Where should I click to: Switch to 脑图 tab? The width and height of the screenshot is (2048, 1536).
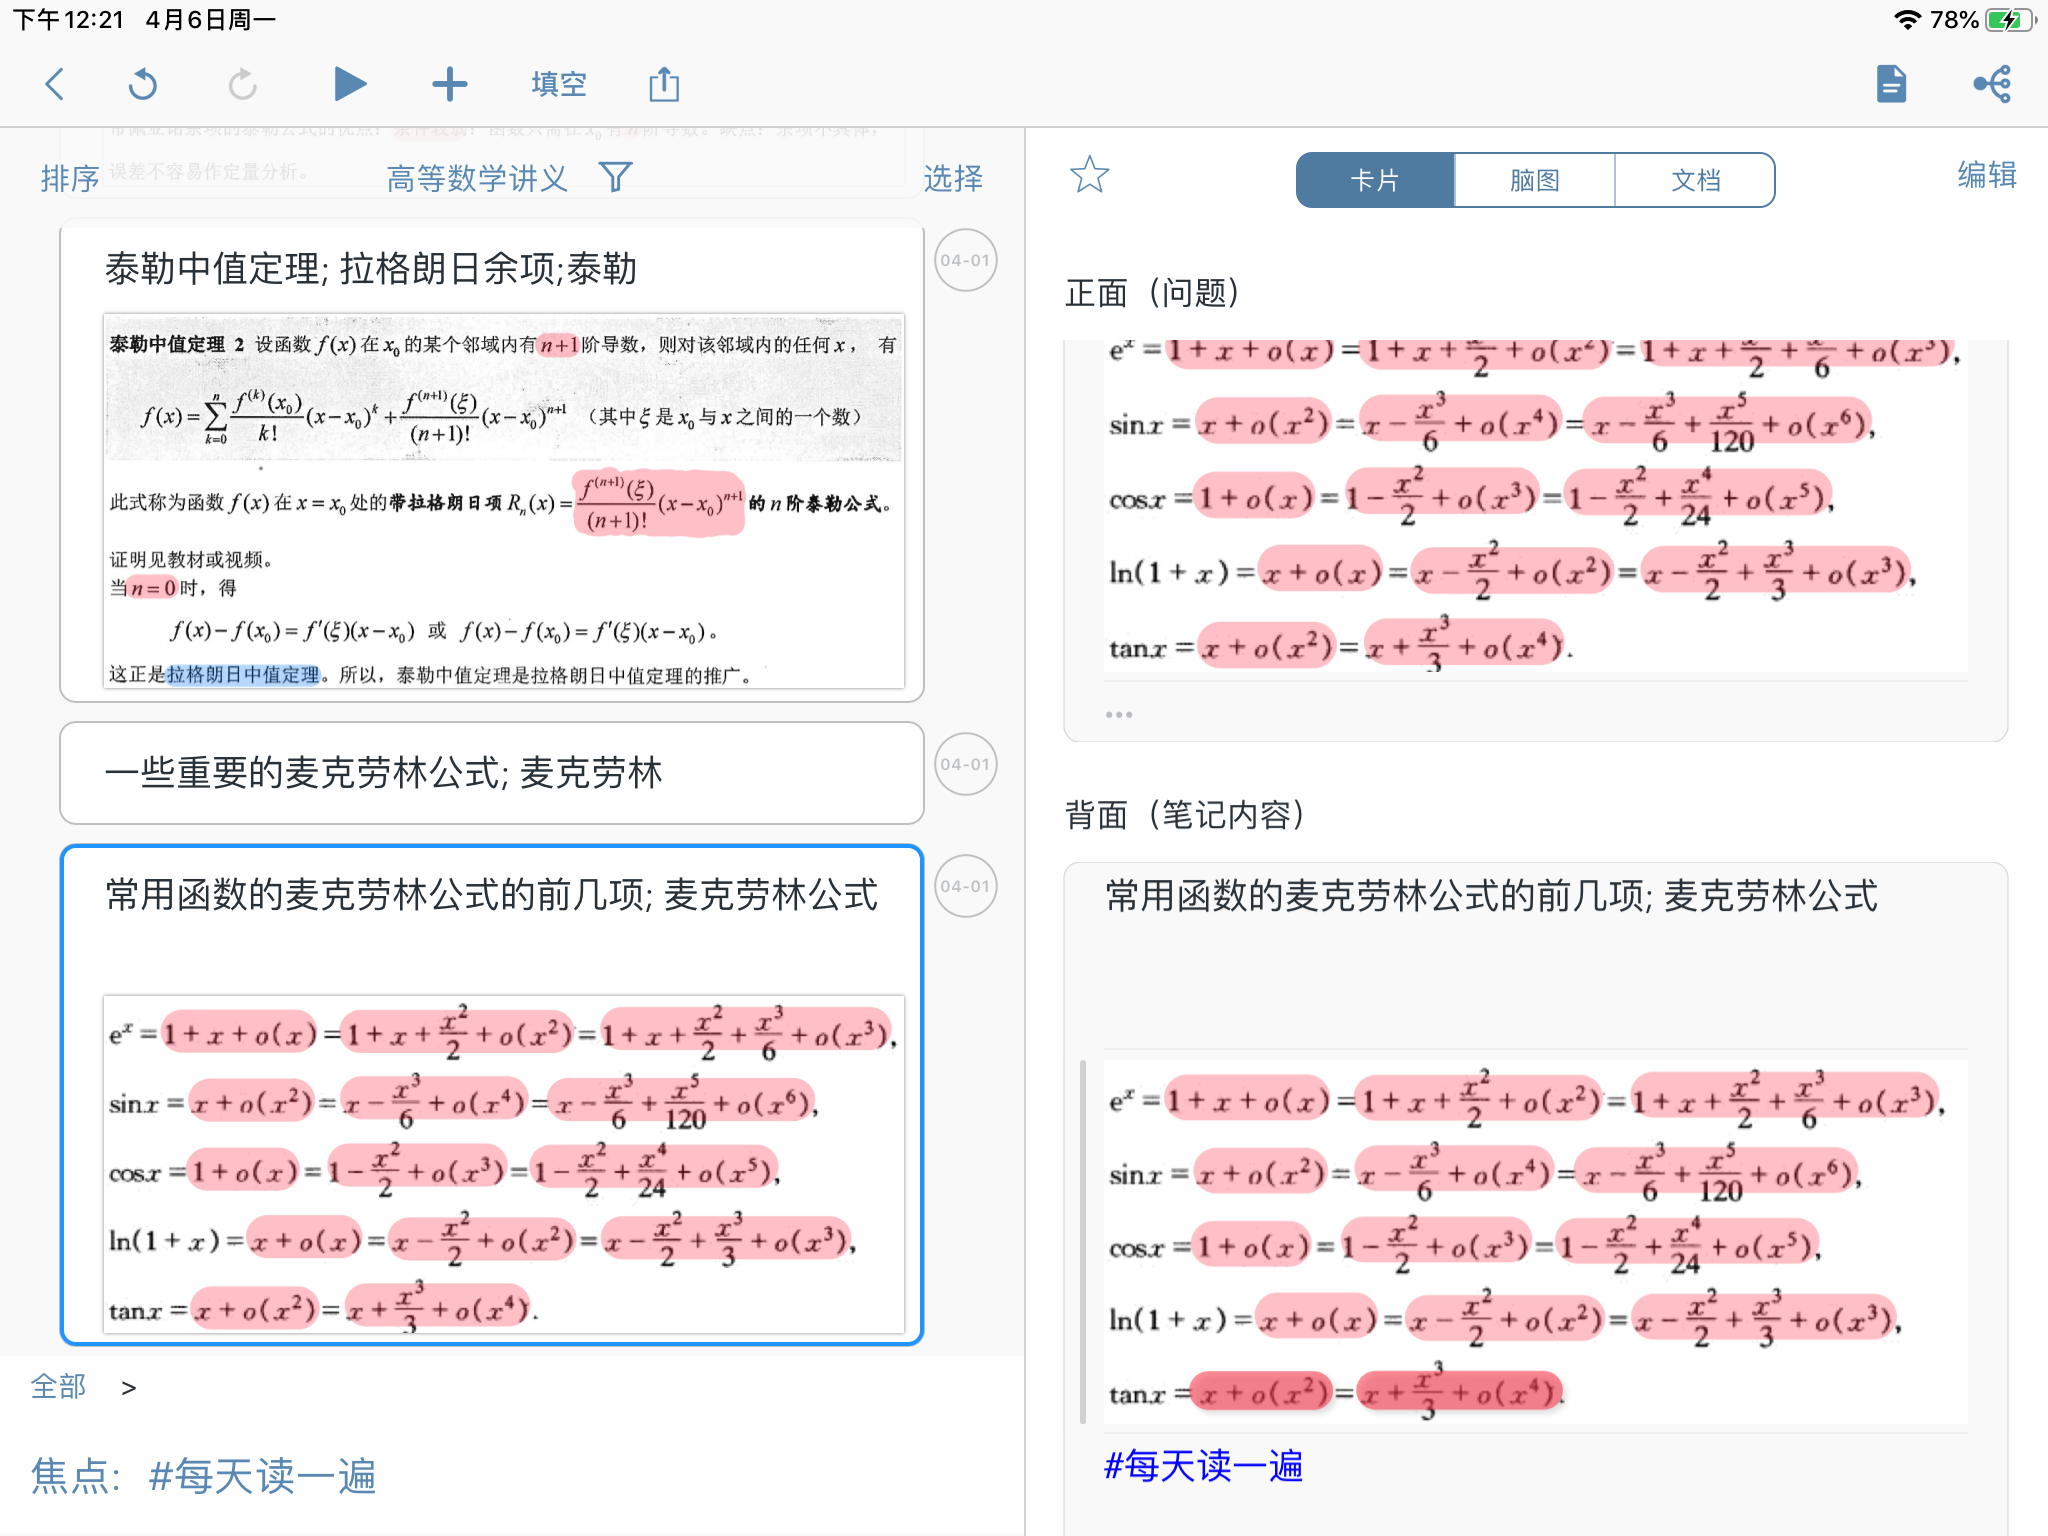(1535, 180)
